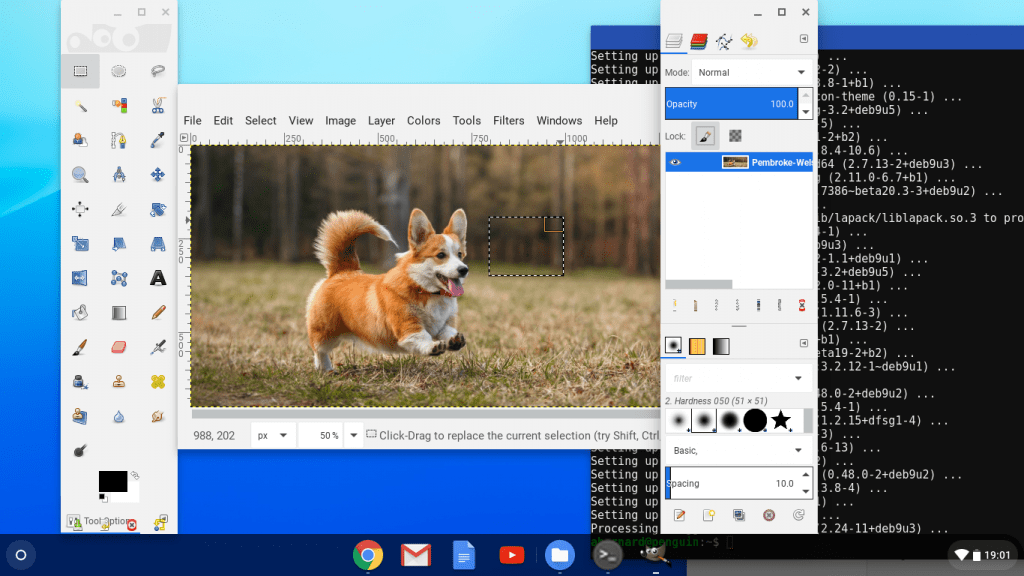Screen dimensions: 1024x576
Task: Select the Scissors Select tool
Action: [157, 106]
